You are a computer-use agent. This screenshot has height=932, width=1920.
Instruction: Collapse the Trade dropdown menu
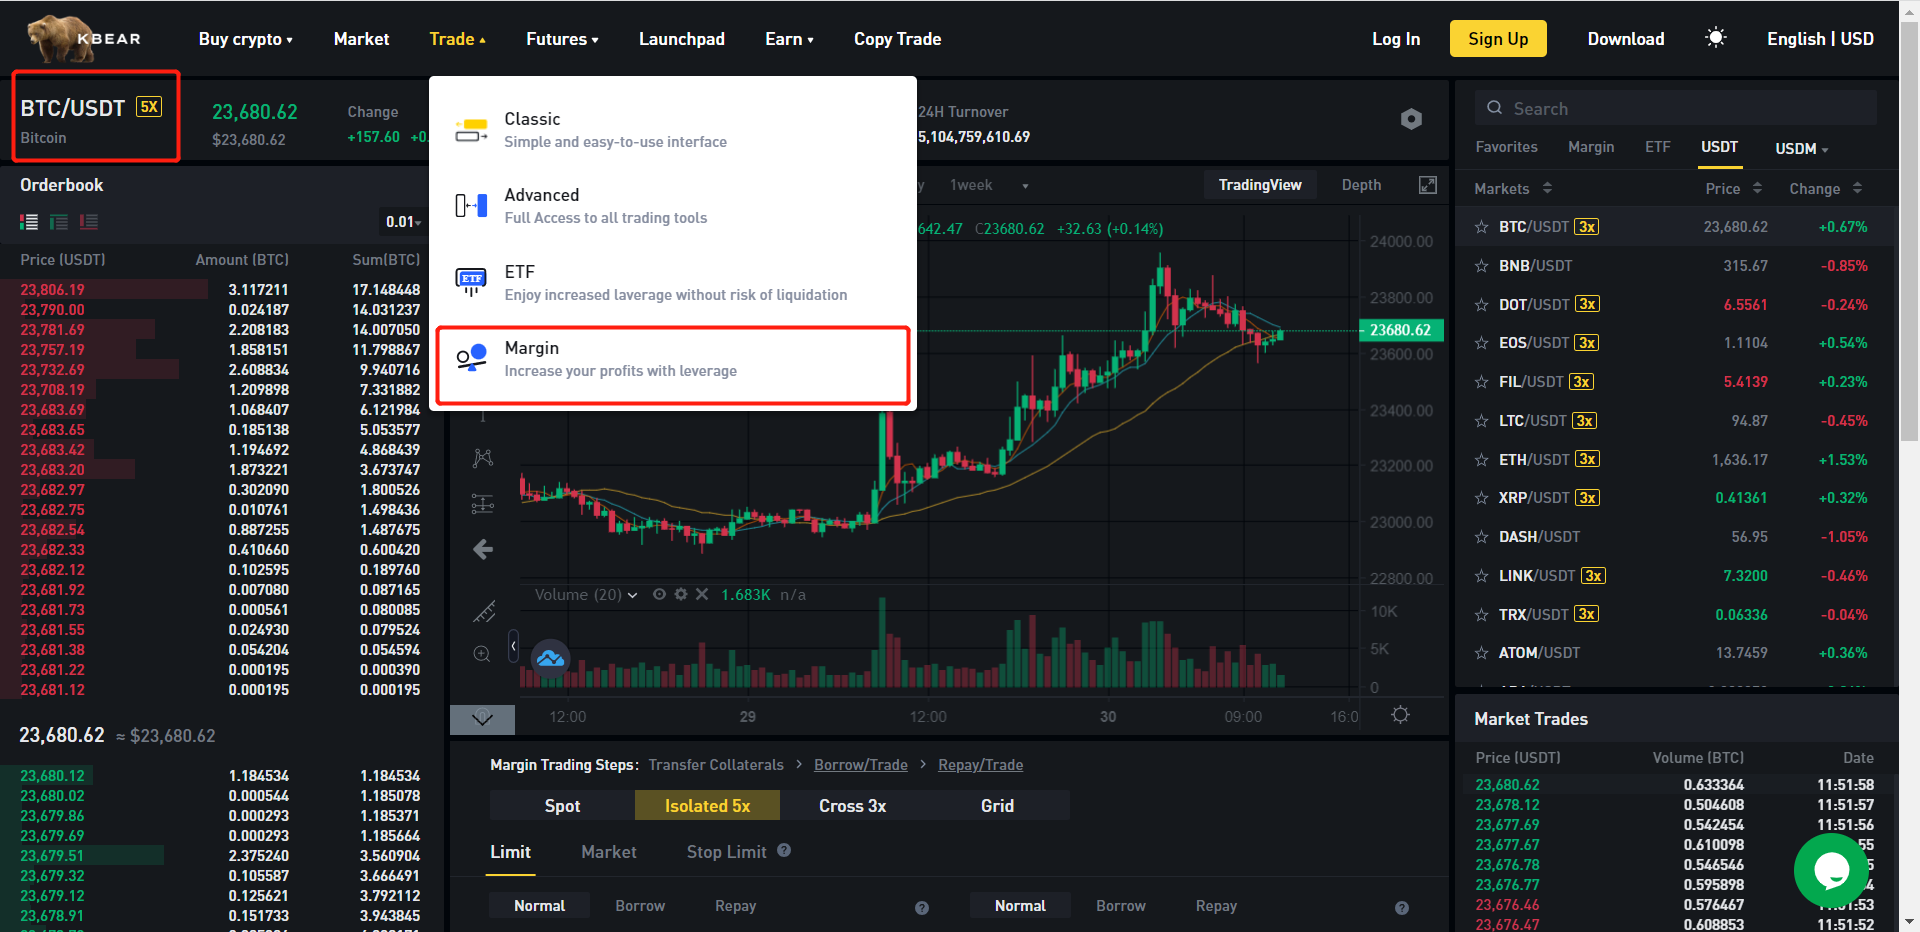pyautogui.click(x=457, y=39)
